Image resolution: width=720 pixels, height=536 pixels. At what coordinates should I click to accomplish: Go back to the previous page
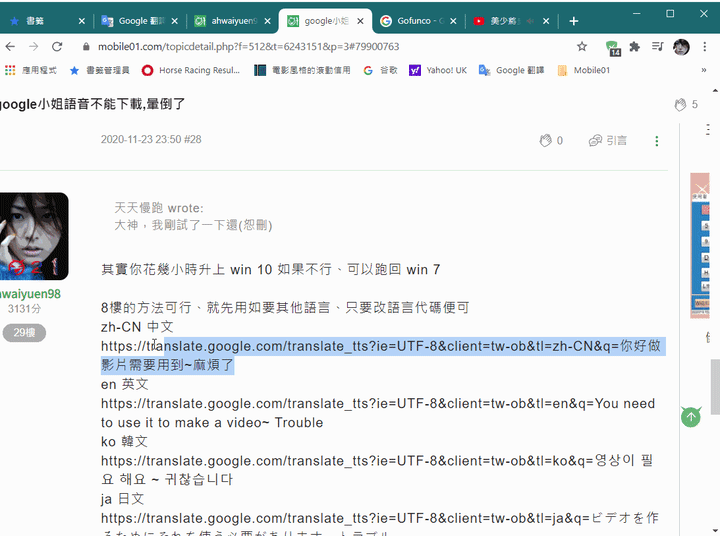pyautogui.click(x=10, y=46)
